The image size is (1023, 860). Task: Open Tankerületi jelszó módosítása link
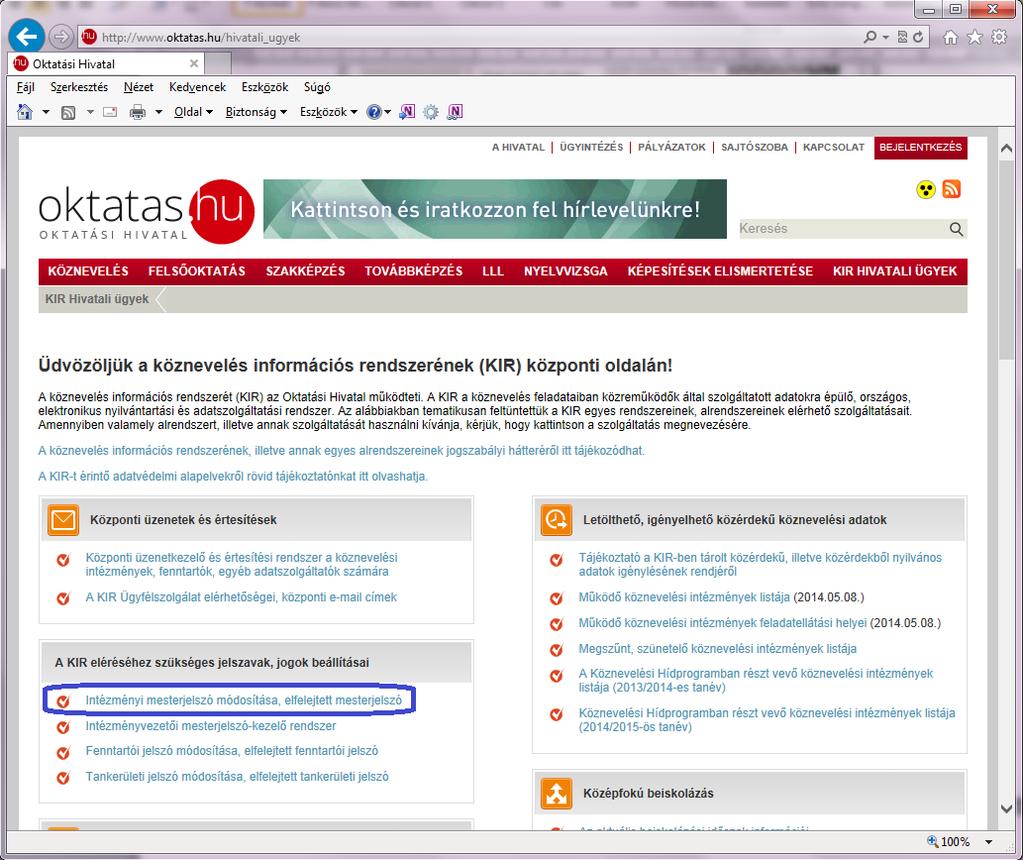[x=237, y=777]
